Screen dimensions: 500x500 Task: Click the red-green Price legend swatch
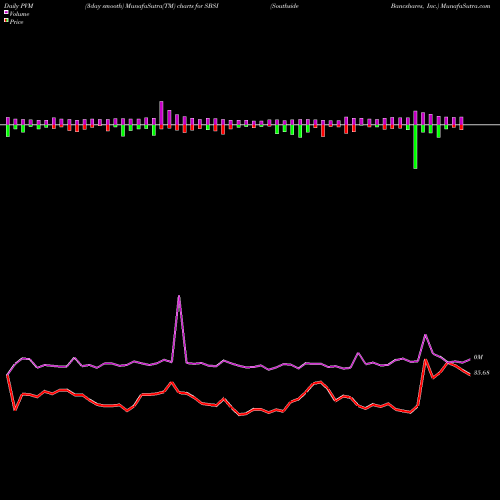pyautogui.click(x=6, y=21)
